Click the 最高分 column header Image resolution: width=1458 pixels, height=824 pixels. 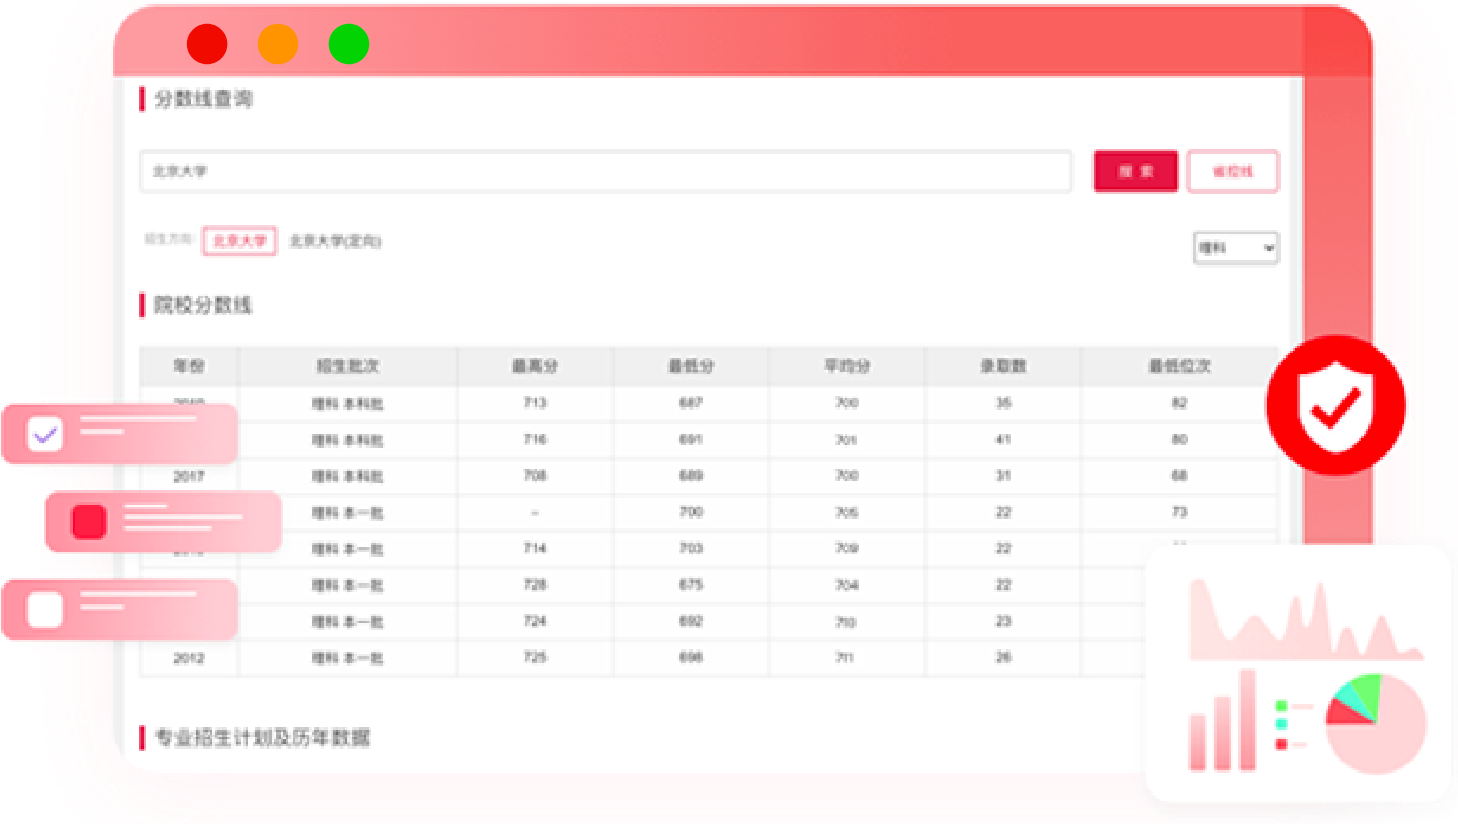(535, 366)
